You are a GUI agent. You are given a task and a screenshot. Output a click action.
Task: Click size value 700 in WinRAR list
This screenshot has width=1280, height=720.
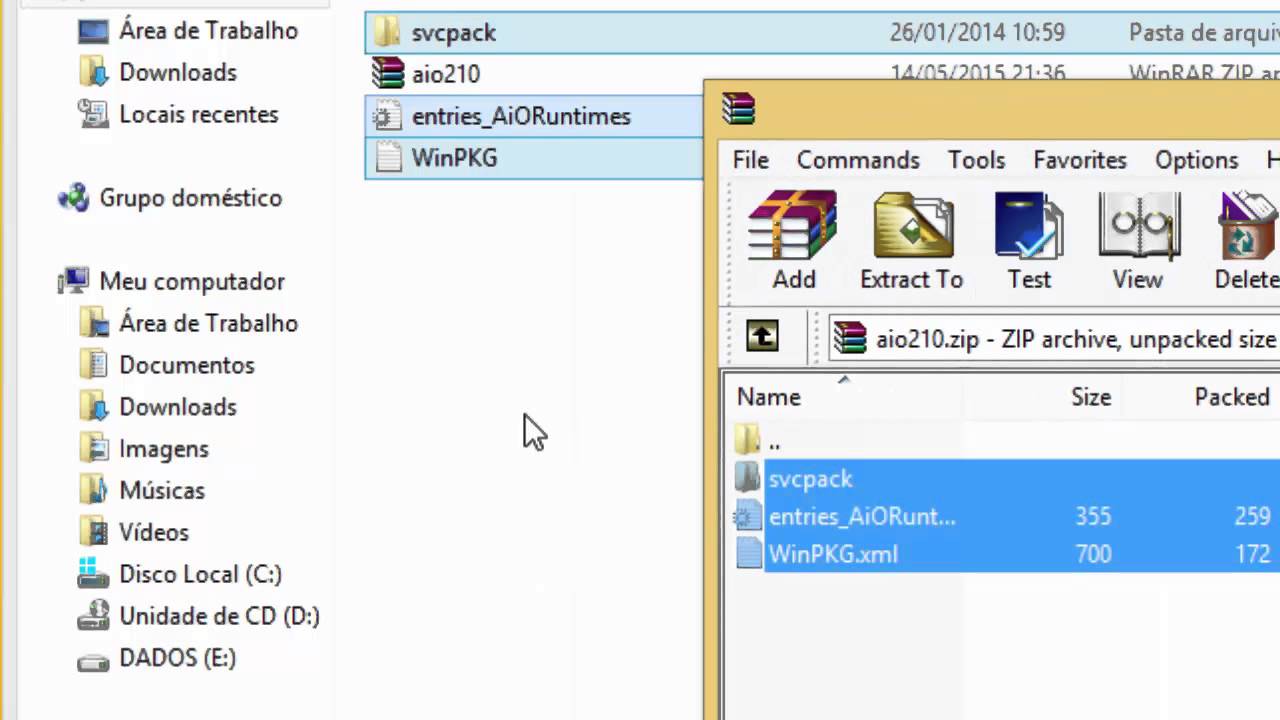pos(1093,554)
